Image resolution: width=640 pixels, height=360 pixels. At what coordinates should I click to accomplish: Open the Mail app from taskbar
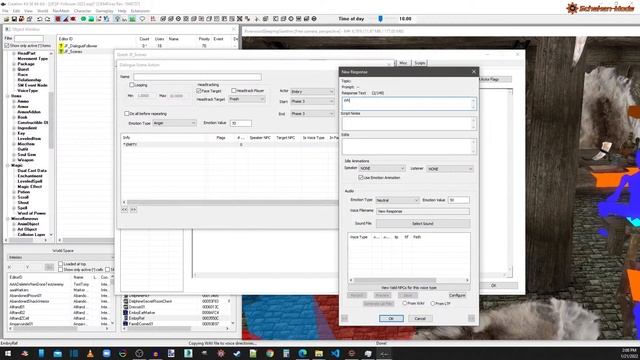58,353
